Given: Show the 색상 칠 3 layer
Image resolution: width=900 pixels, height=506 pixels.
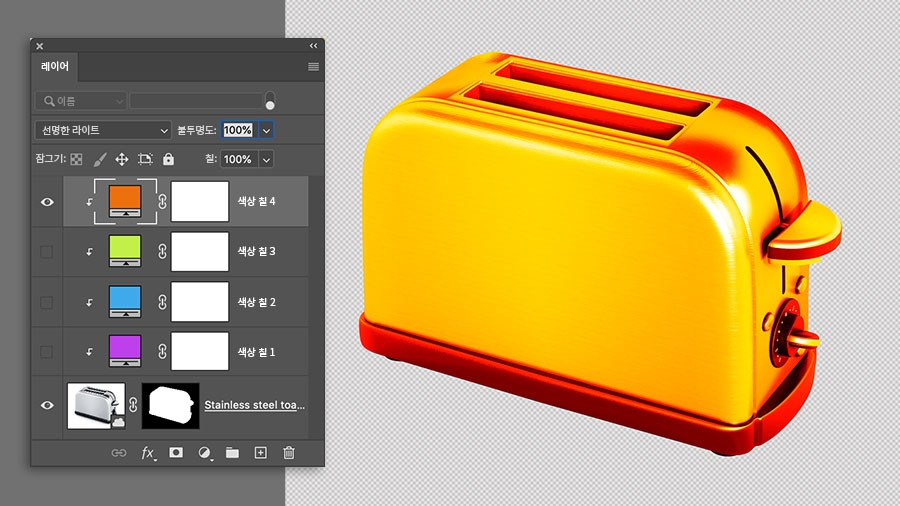Looking at the screenshot, I should pyautogui.click(x=46, y=252).
